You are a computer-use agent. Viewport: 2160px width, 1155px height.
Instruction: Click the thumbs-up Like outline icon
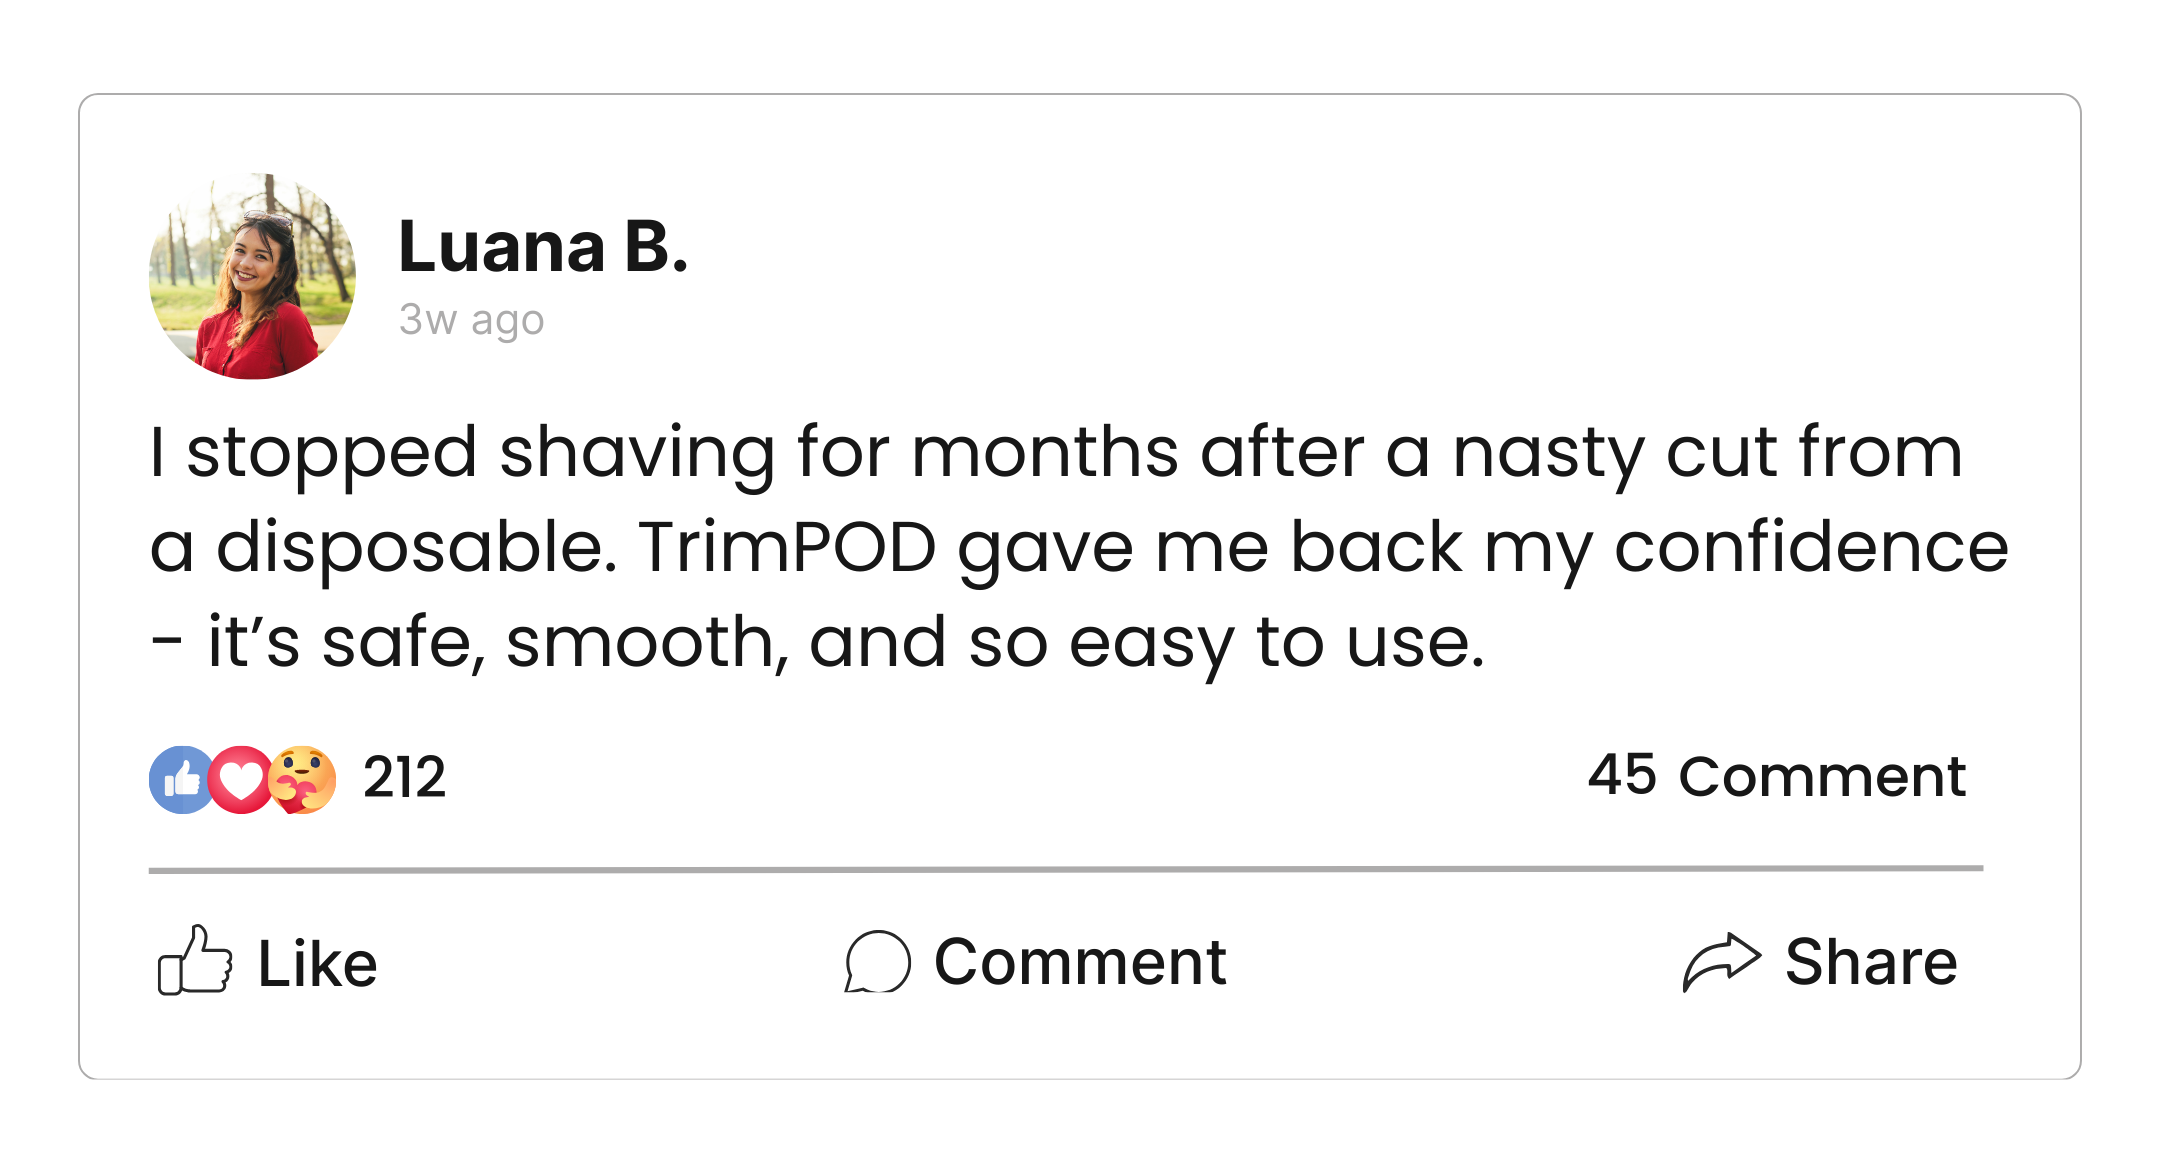tap(195, 961)
